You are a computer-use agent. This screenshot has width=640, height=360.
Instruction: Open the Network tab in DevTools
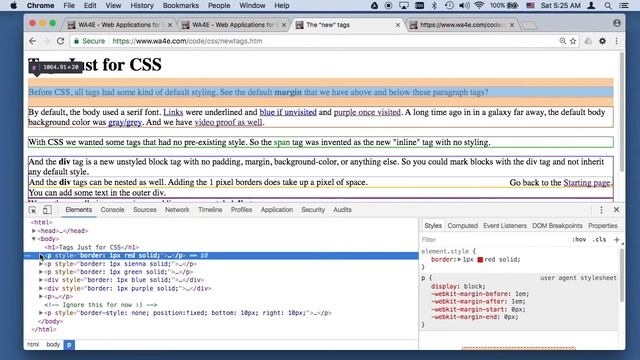177,210
